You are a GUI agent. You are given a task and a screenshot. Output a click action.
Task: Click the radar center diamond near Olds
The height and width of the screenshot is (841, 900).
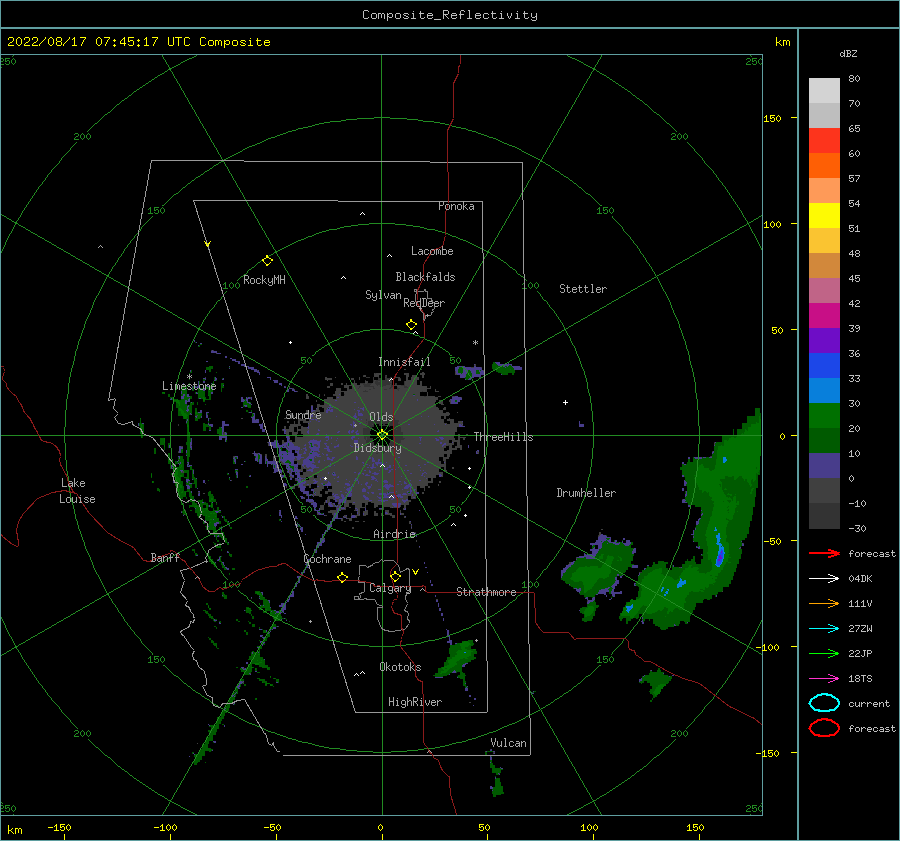(382, 435)
